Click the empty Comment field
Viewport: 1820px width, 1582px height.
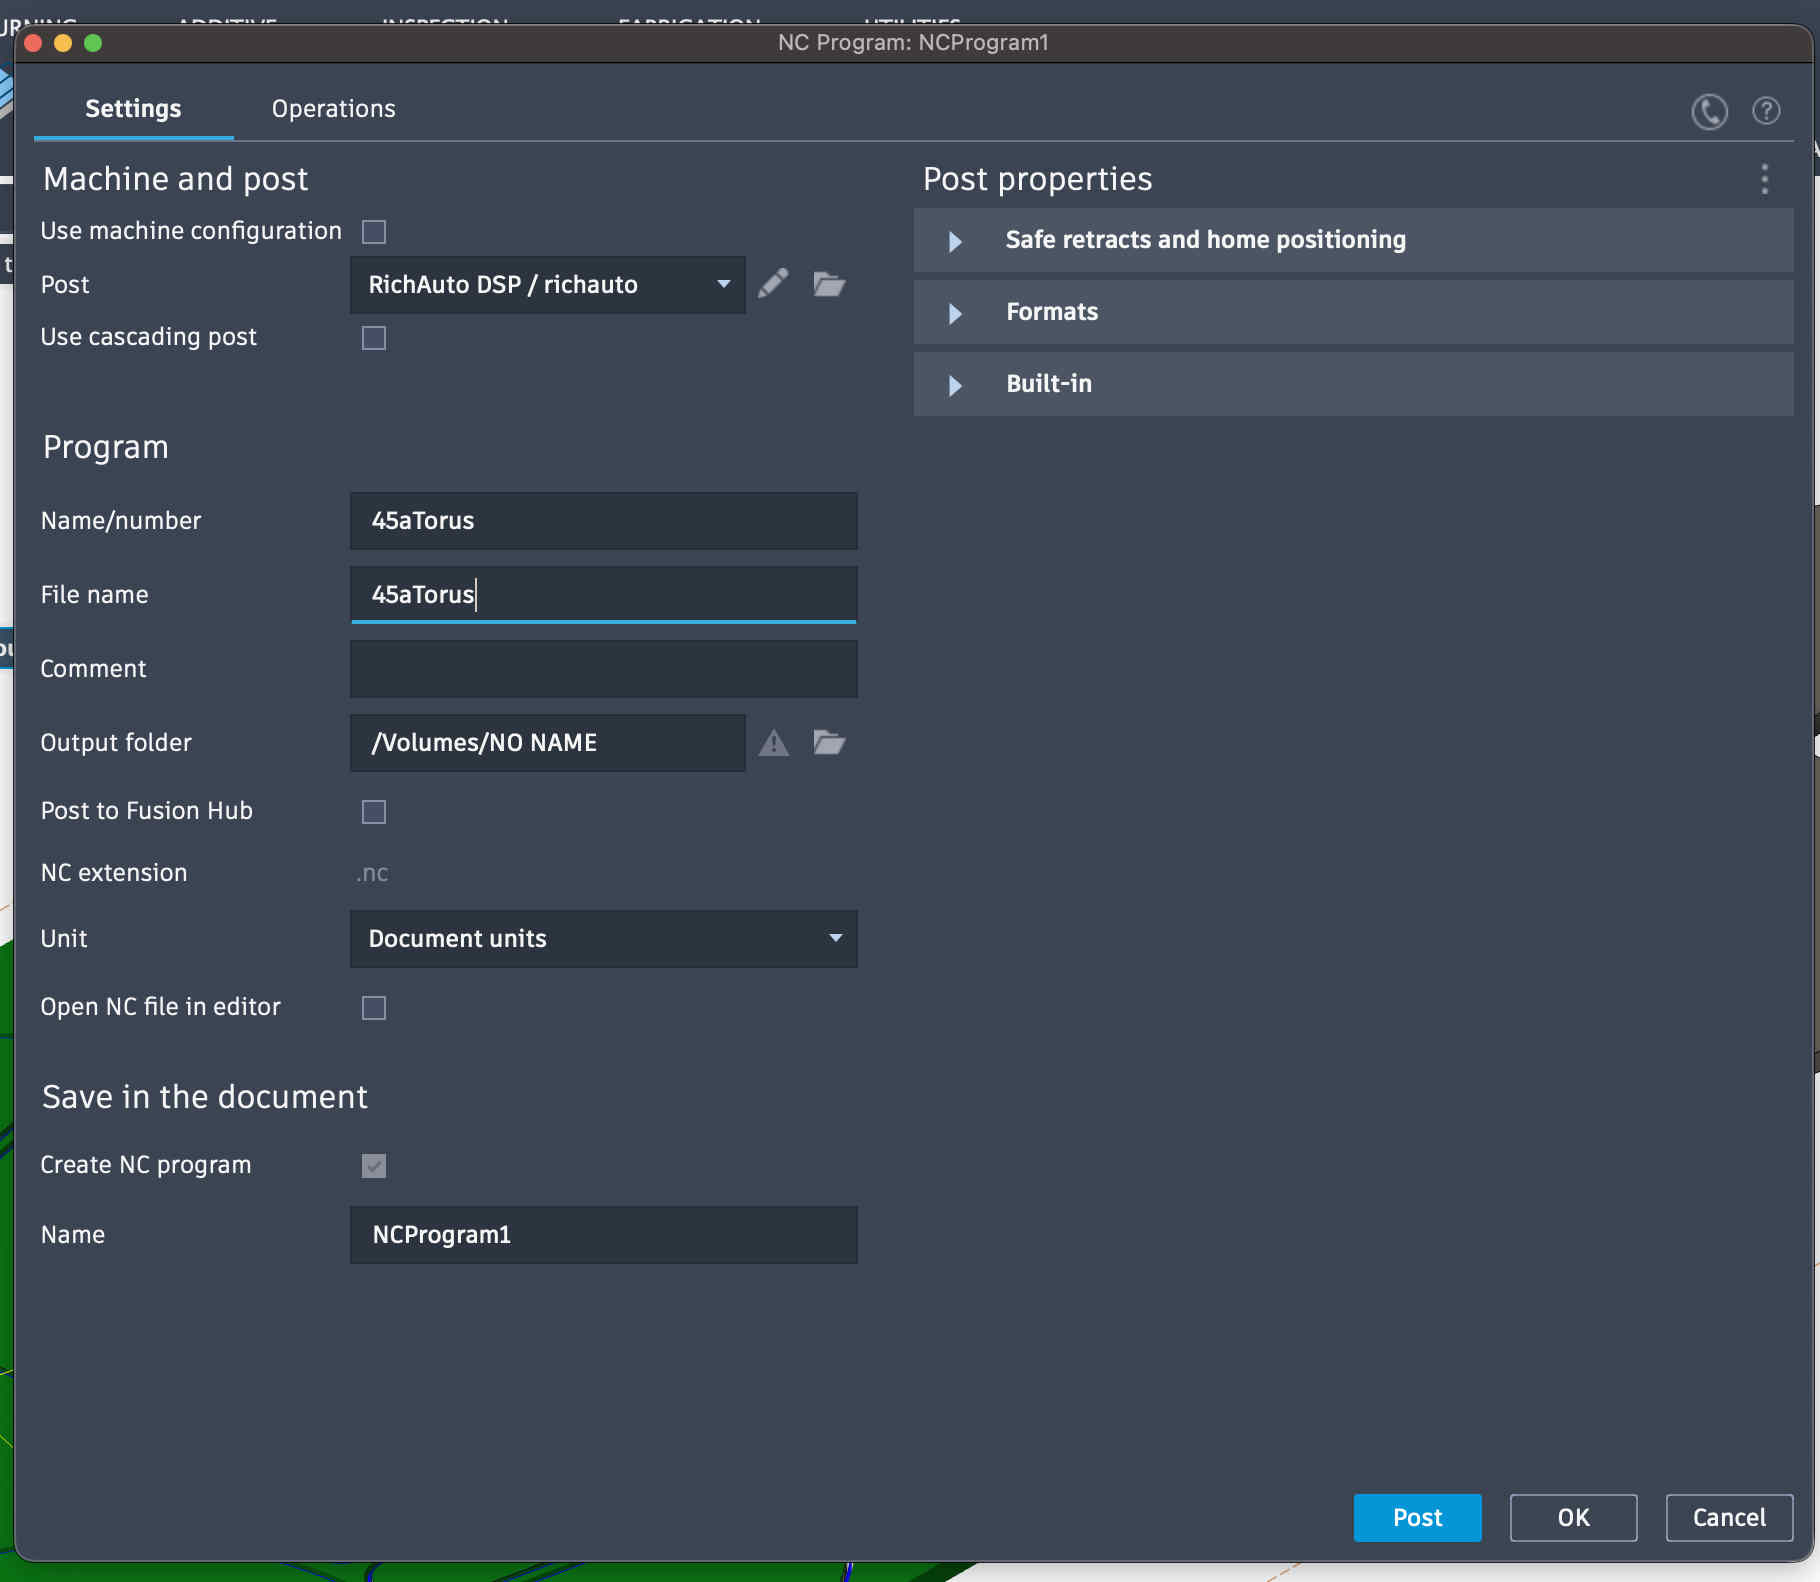tap(603, 669)
